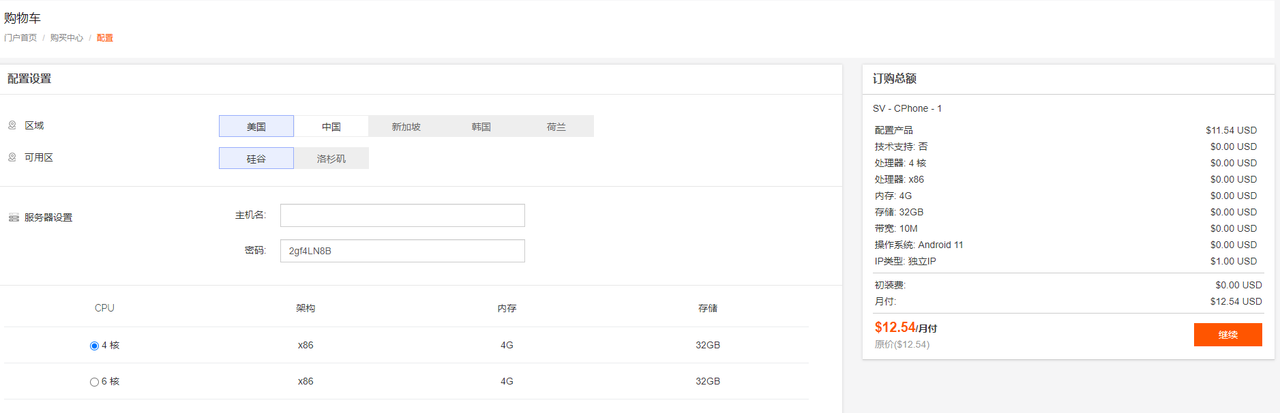
Task: Click the 带宽: 10M summary row
Action: (1065, 228)
